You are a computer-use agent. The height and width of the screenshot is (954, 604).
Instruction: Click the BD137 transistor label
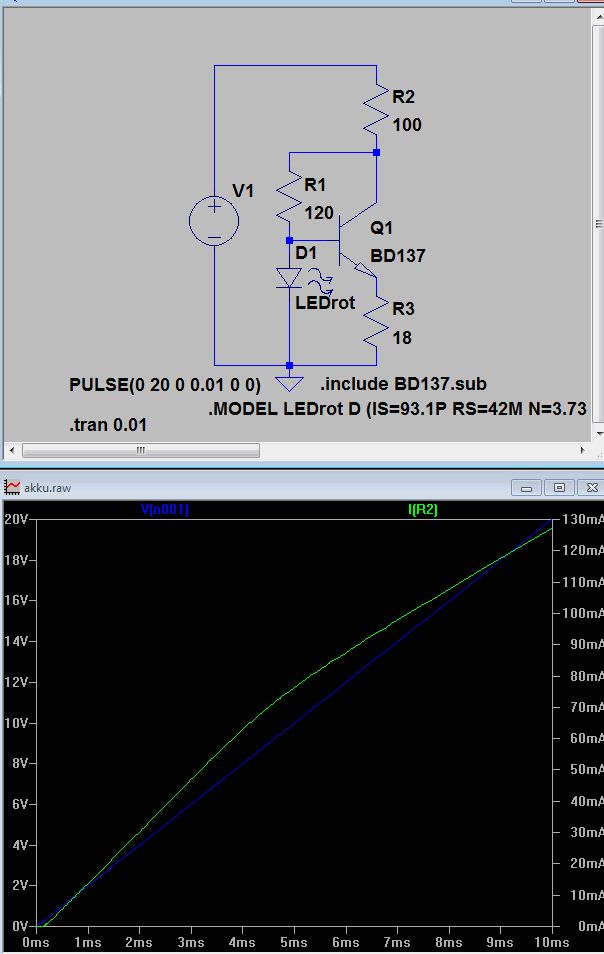click(x=398, y=256)
